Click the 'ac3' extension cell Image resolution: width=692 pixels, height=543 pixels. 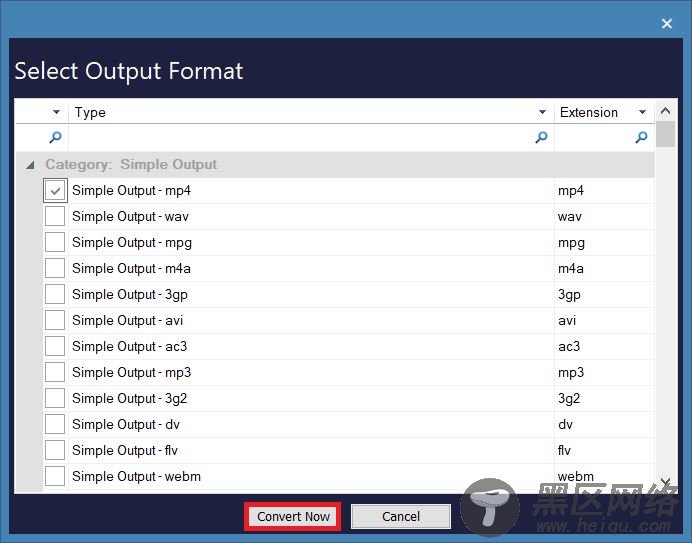tap(604, 347)
